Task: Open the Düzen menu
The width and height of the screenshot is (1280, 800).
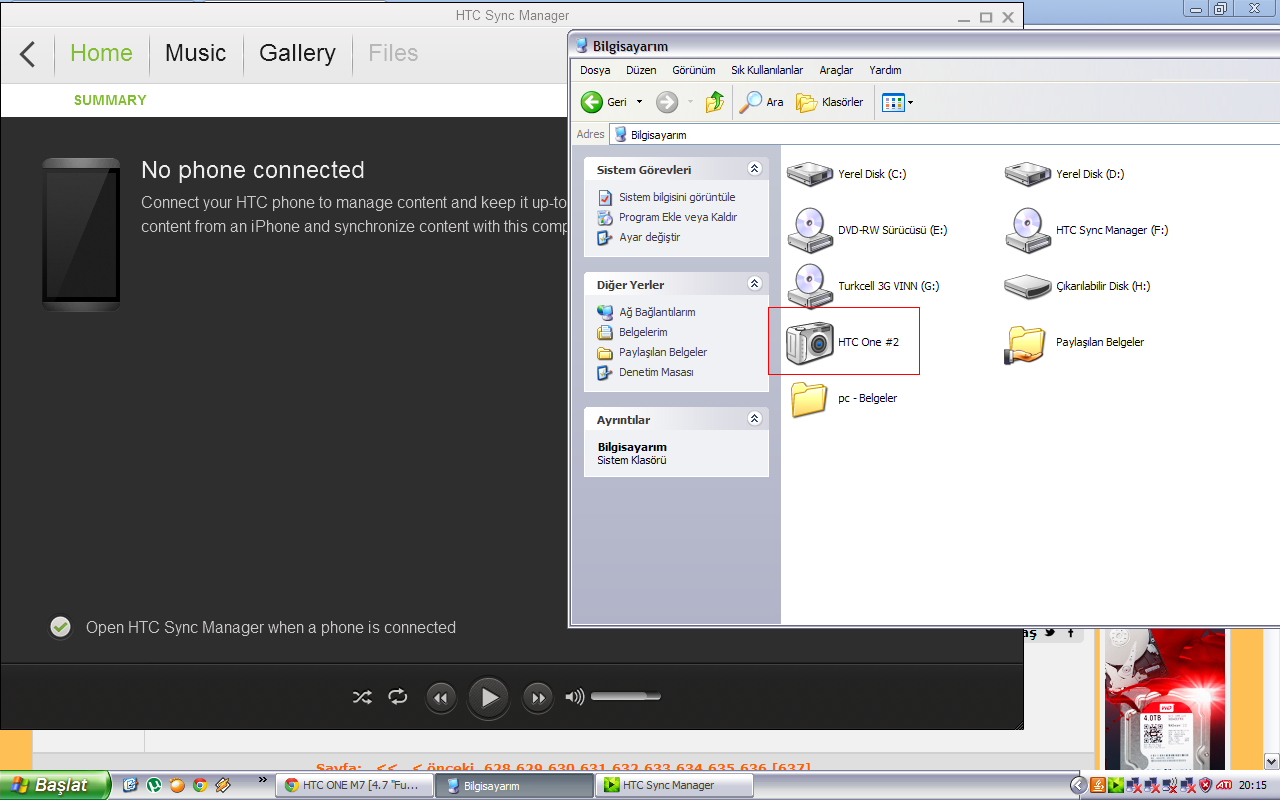Action: tap(641, 70)
